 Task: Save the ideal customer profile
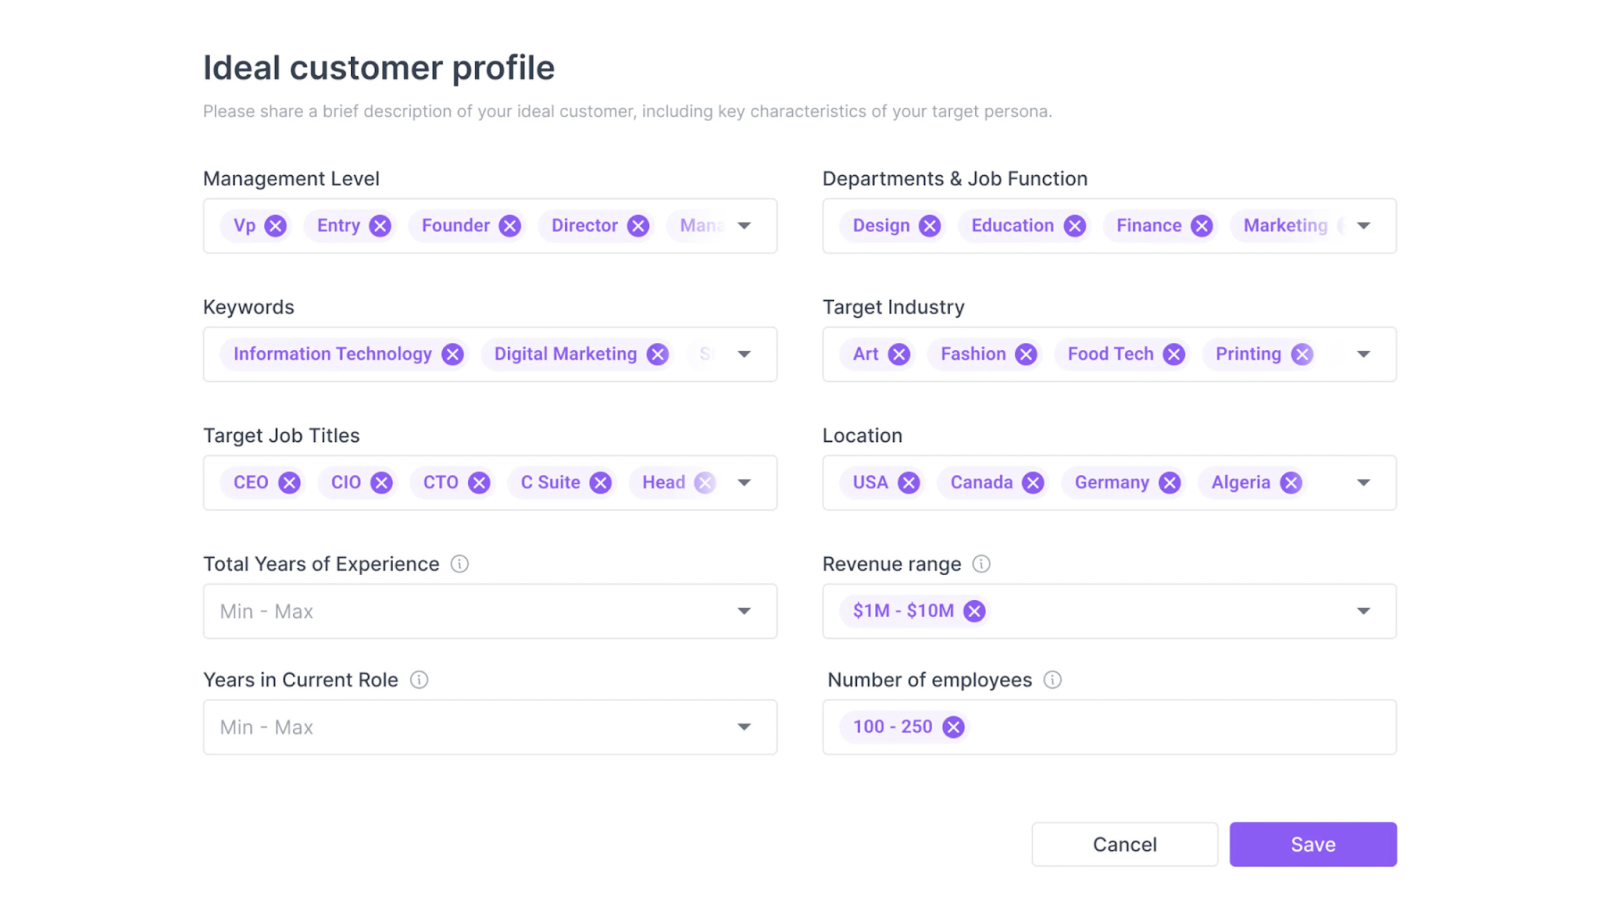point(1313,844)
